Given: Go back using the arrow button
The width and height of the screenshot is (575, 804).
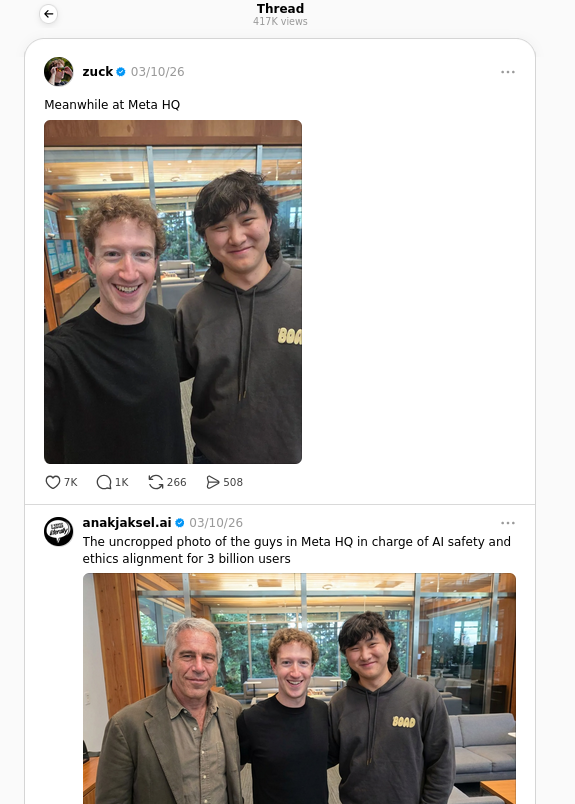Looking at the screenshot, I should point(49,14).
